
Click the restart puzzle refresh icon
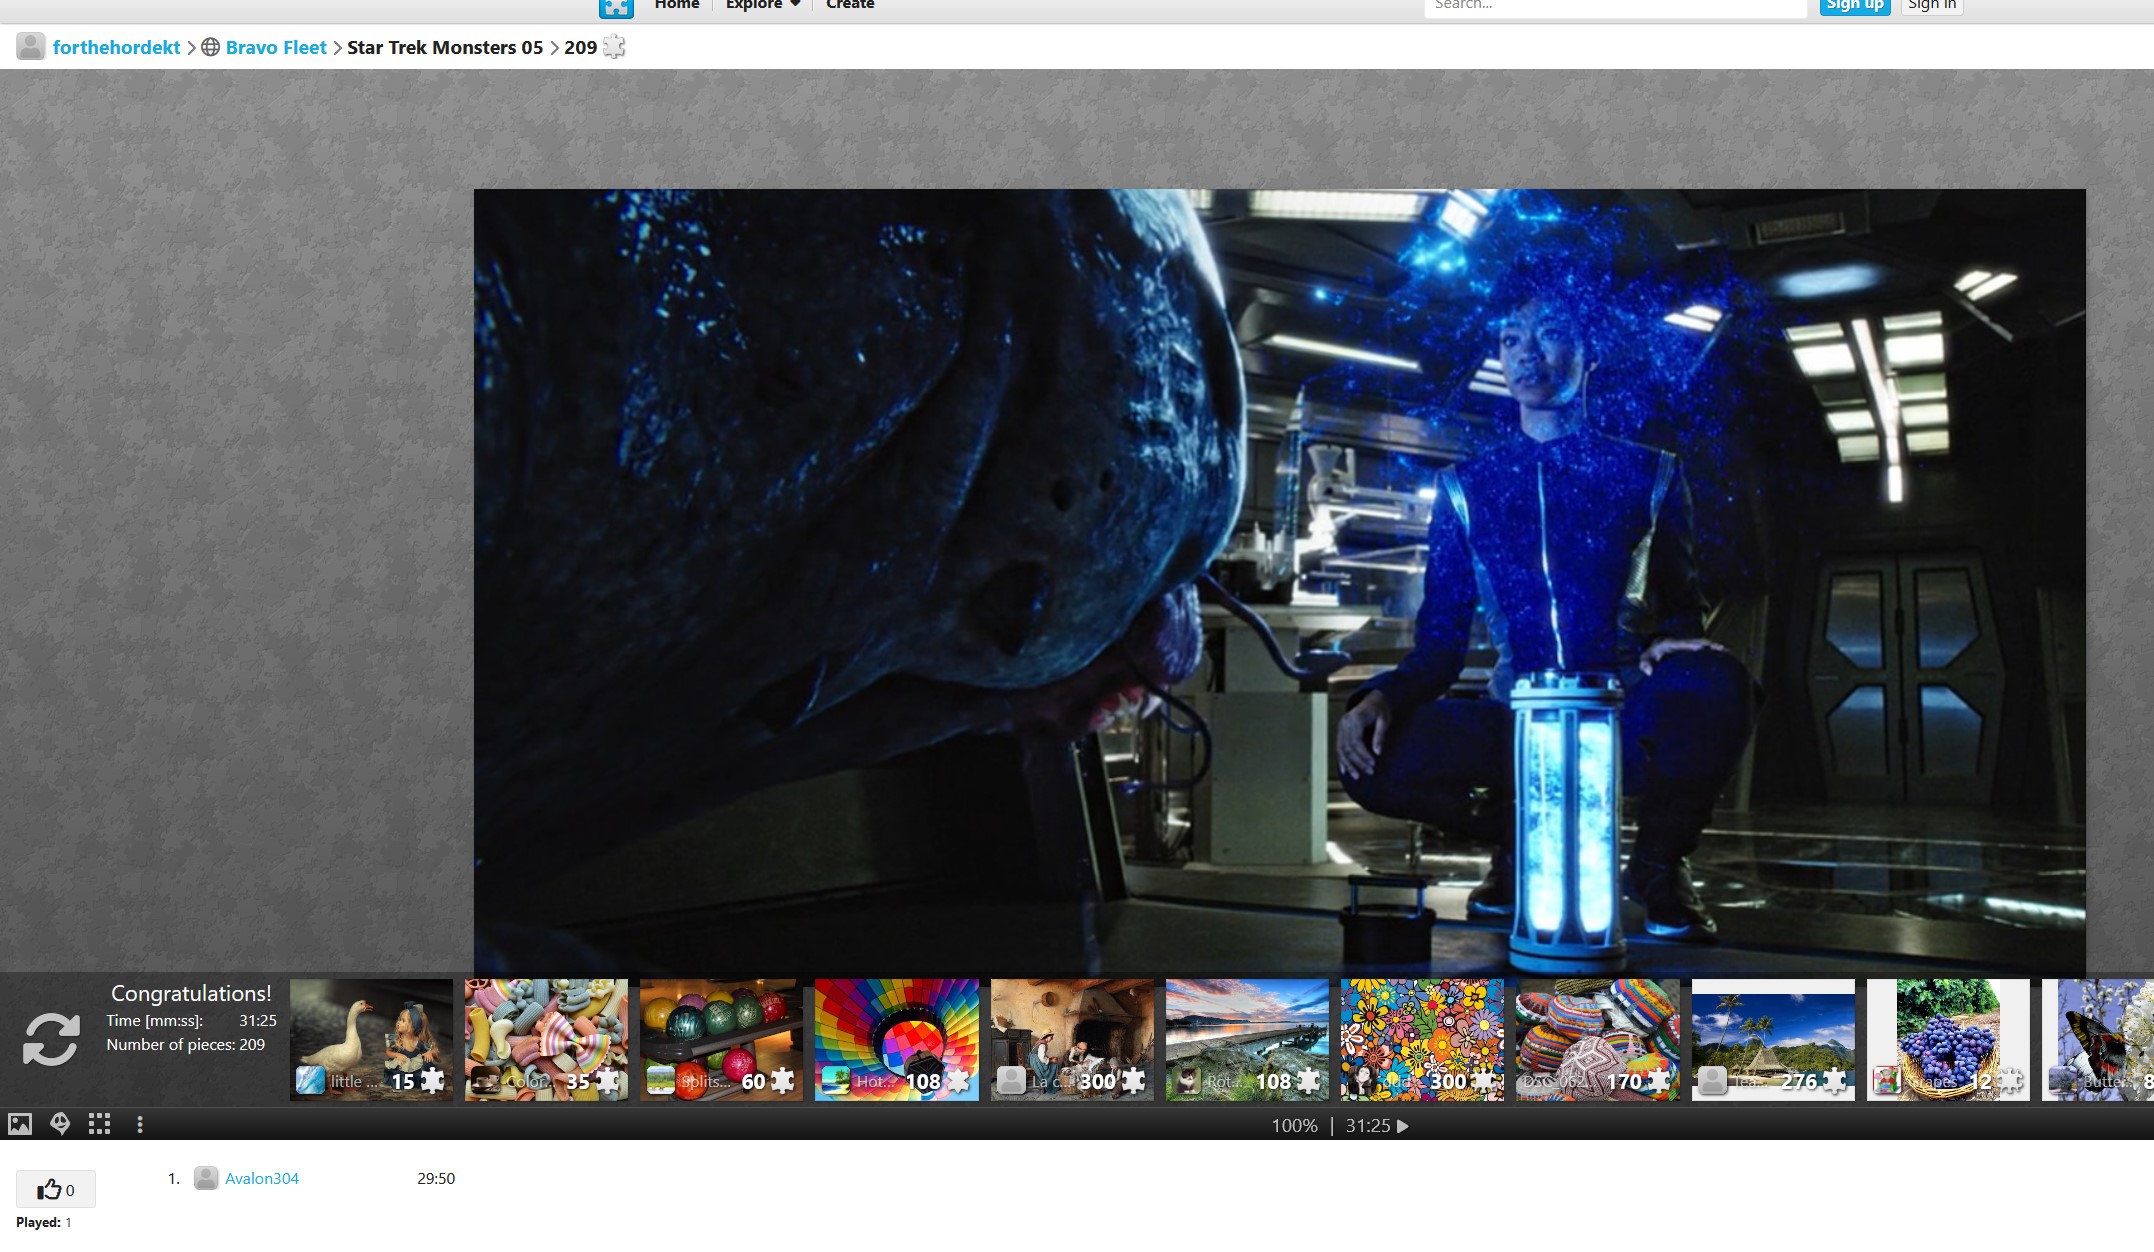pos(51,1039)
